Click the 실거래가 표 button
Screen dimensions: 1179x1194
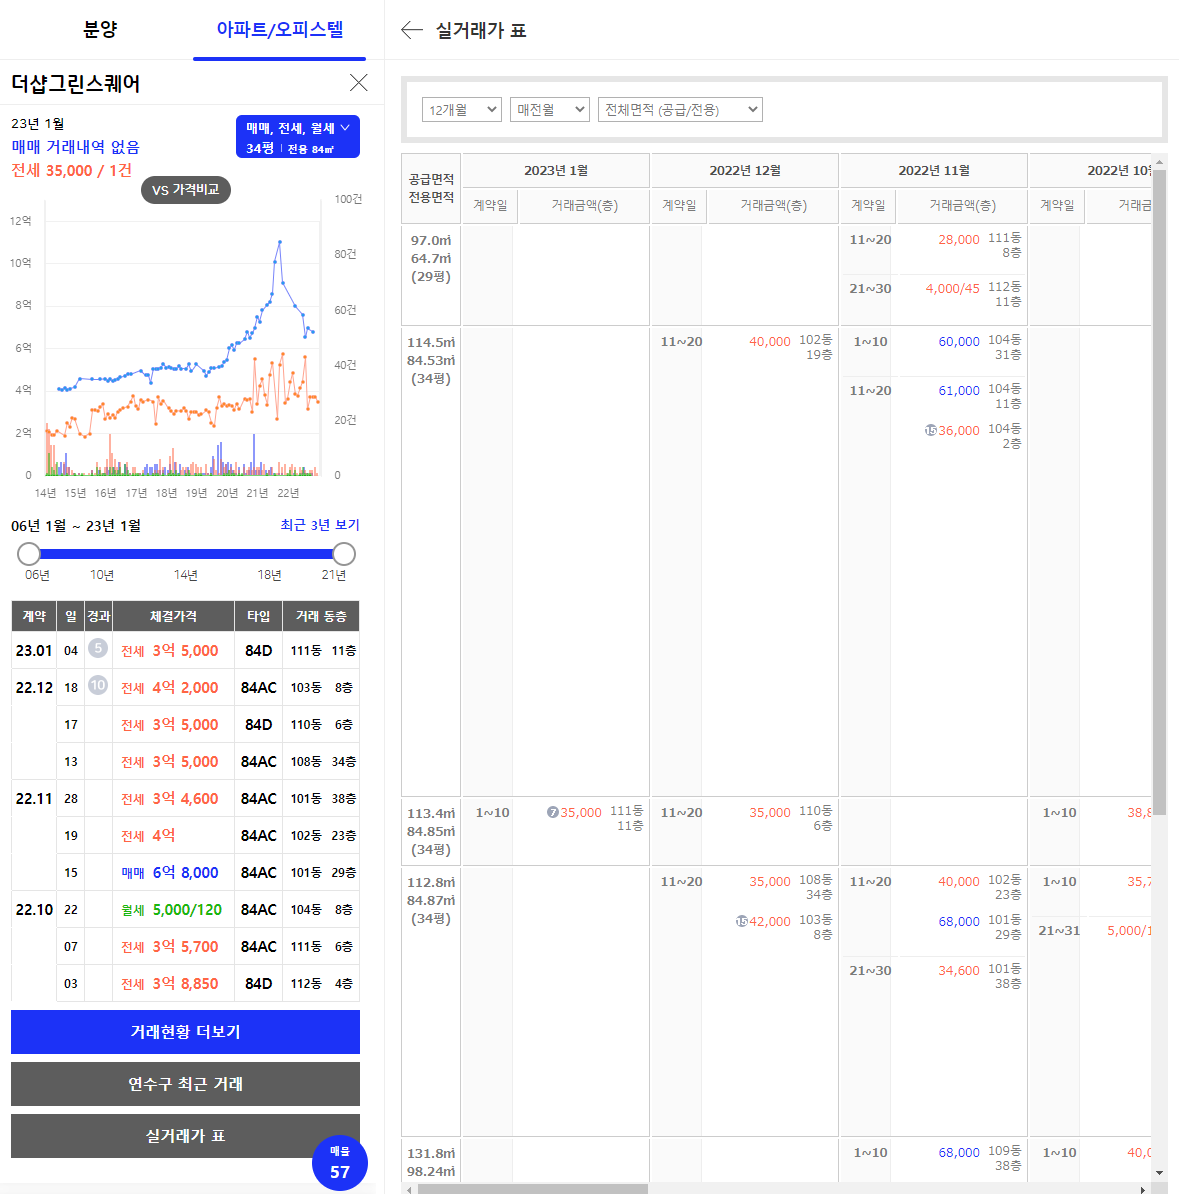pyautogui.click(x=185, y=1135)
